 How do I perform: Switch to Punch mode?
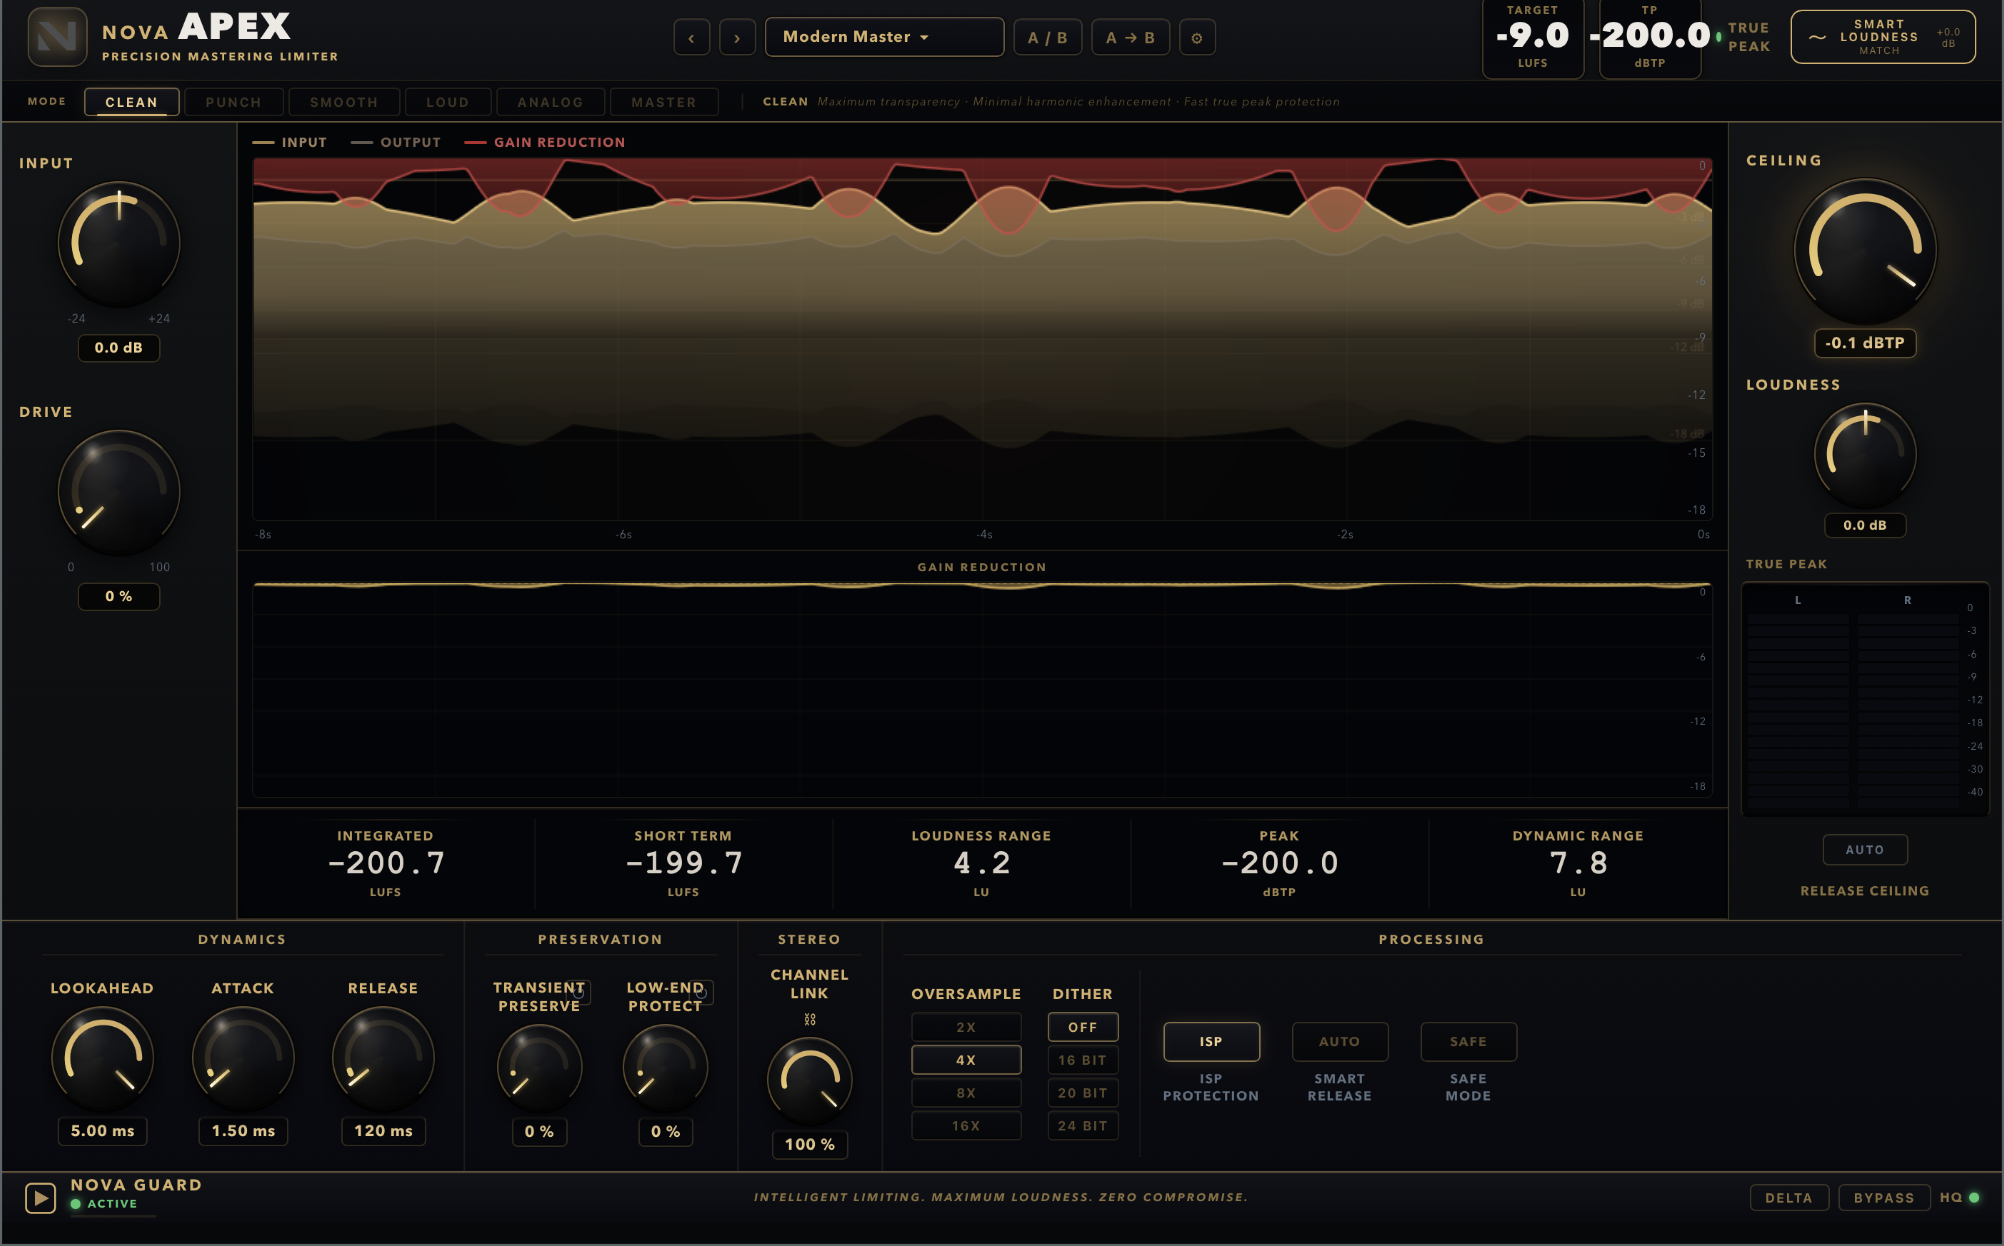(233, 102)
